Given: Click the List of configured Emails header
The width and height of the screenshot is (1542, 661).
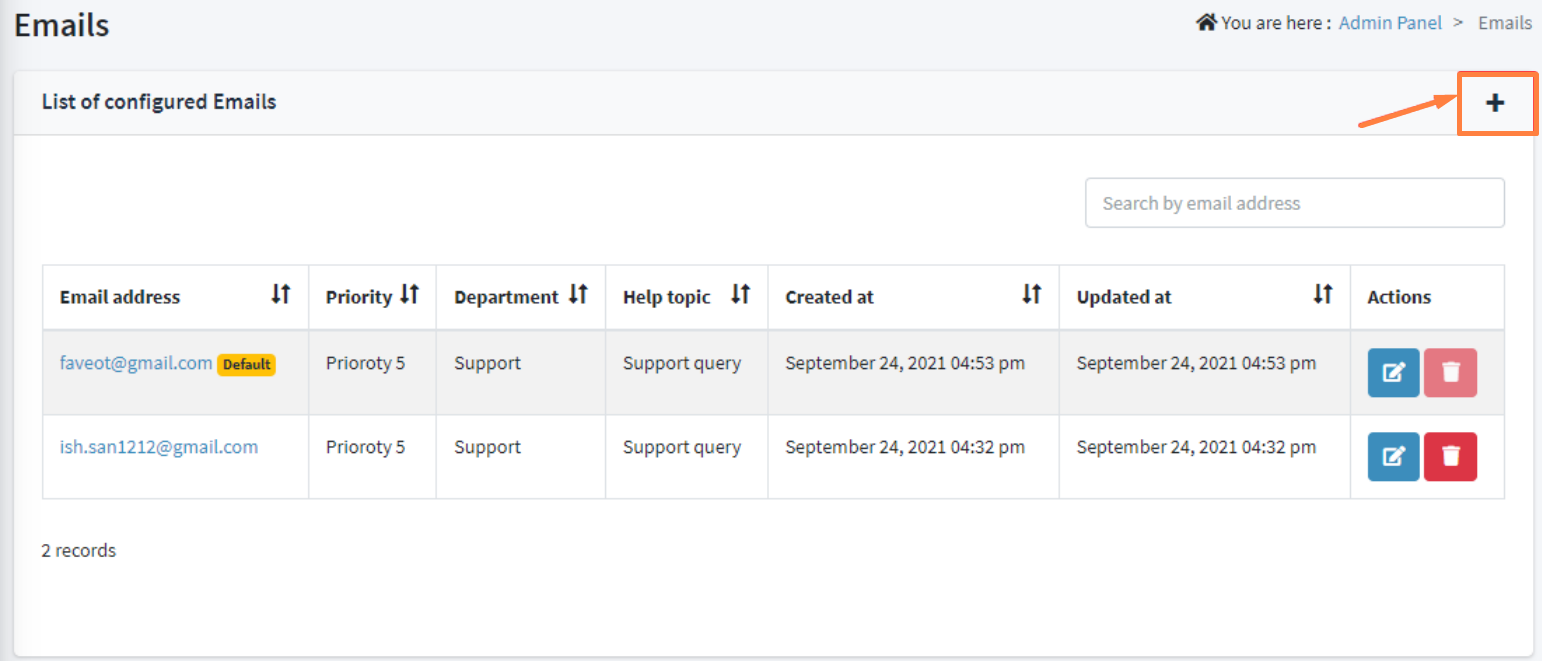Looking at the screenshot, I should point(159,101).
